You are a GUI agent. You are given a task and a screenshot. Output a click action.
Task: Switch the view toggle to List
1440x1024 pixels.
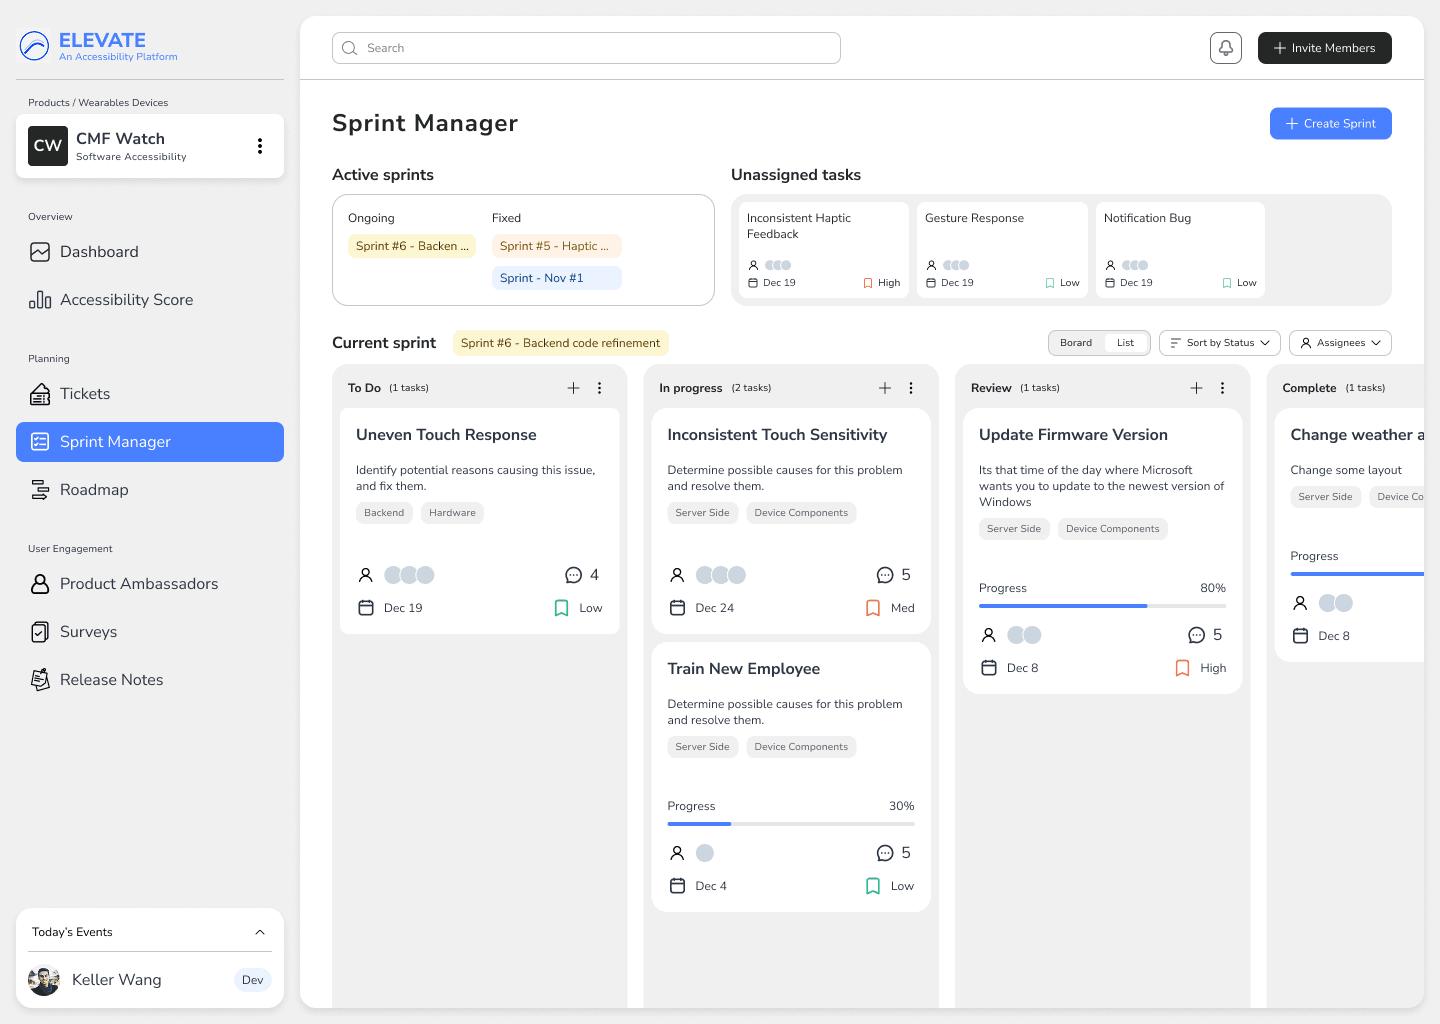point(1125,342)
